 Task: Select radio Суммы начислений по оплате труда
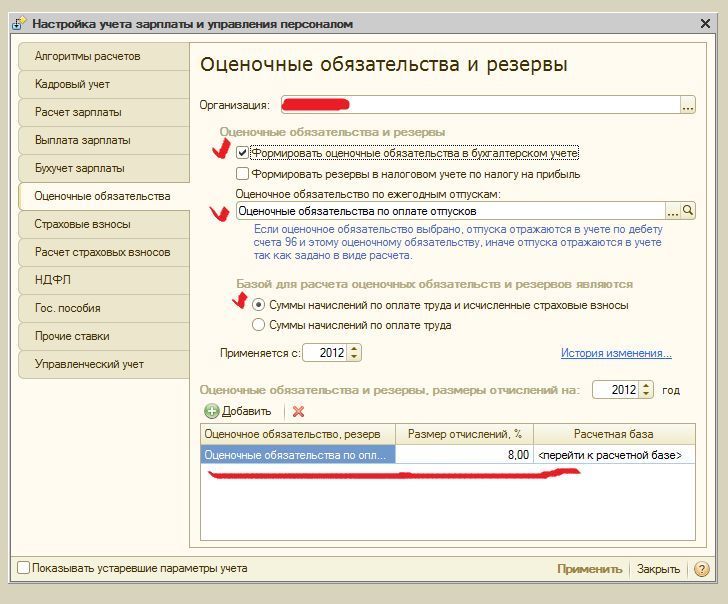pyautogui.click(x=259, y=325)
